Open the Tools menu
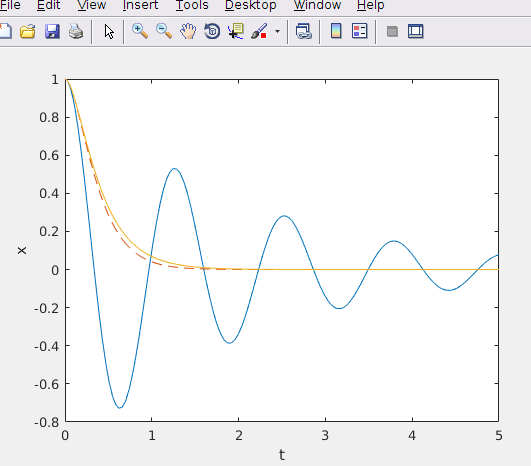The height and width of the screenshot is (466, 531). (x=192, y=5)
